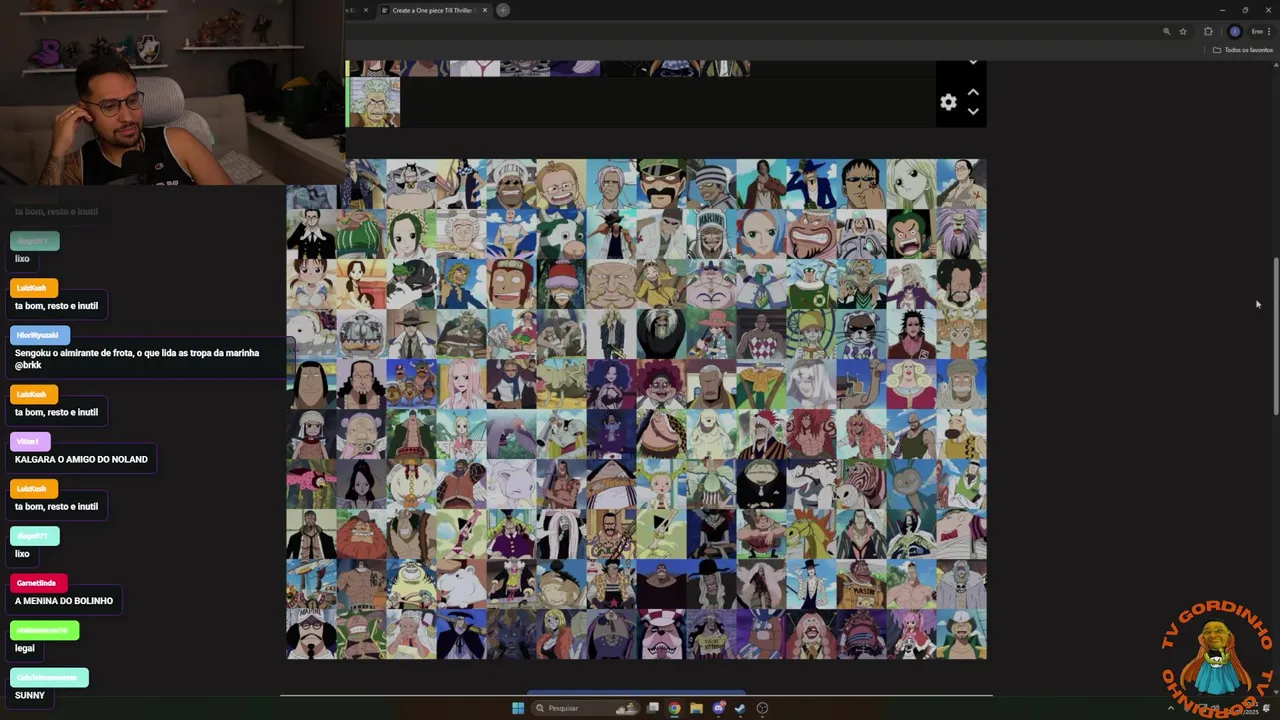
Task: Click the 'Garnetlinda' chat username badge
Action: tap(38, 583)
